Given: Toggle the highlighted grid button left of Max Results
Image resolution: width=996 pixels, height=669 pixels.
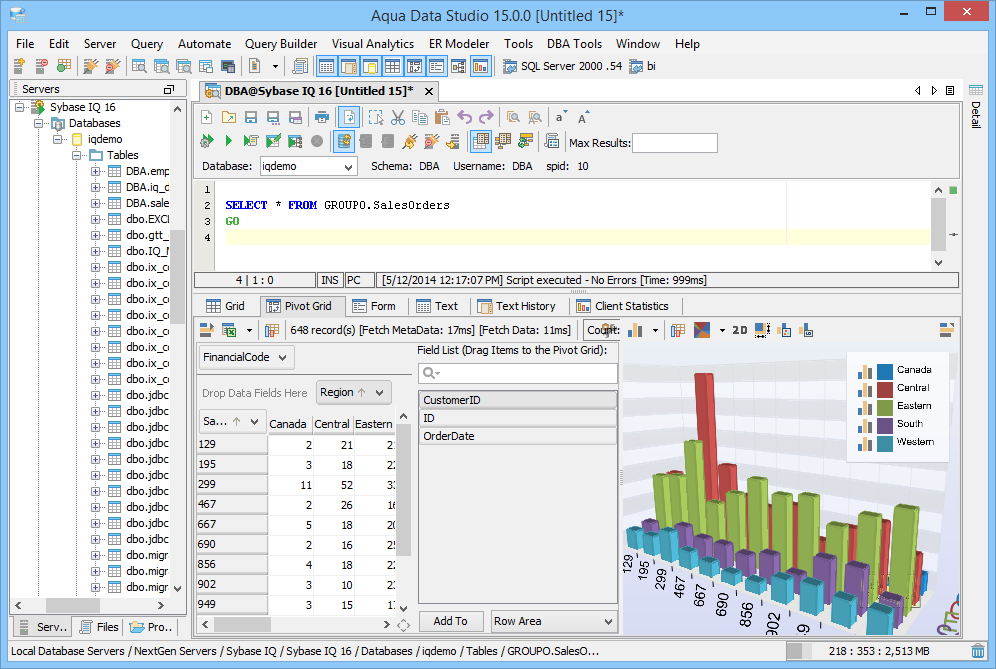Looking at the screenshot, I should tap(481, 141).
